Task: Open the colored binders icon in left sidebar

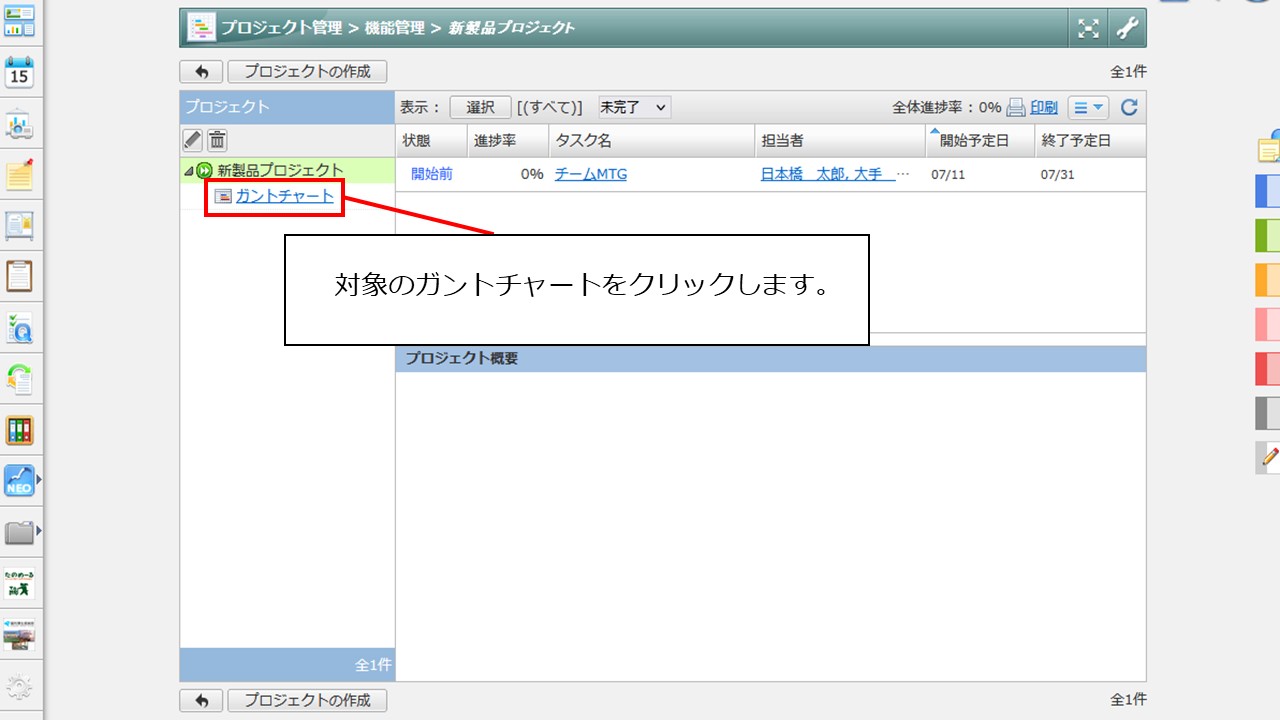Action: click(20, 431)
